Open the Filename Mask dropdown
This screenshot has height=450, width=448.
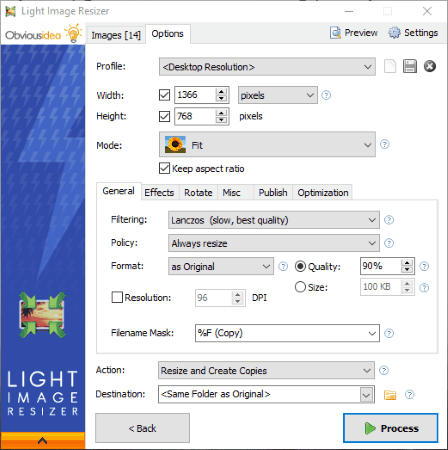click(372, 333)
